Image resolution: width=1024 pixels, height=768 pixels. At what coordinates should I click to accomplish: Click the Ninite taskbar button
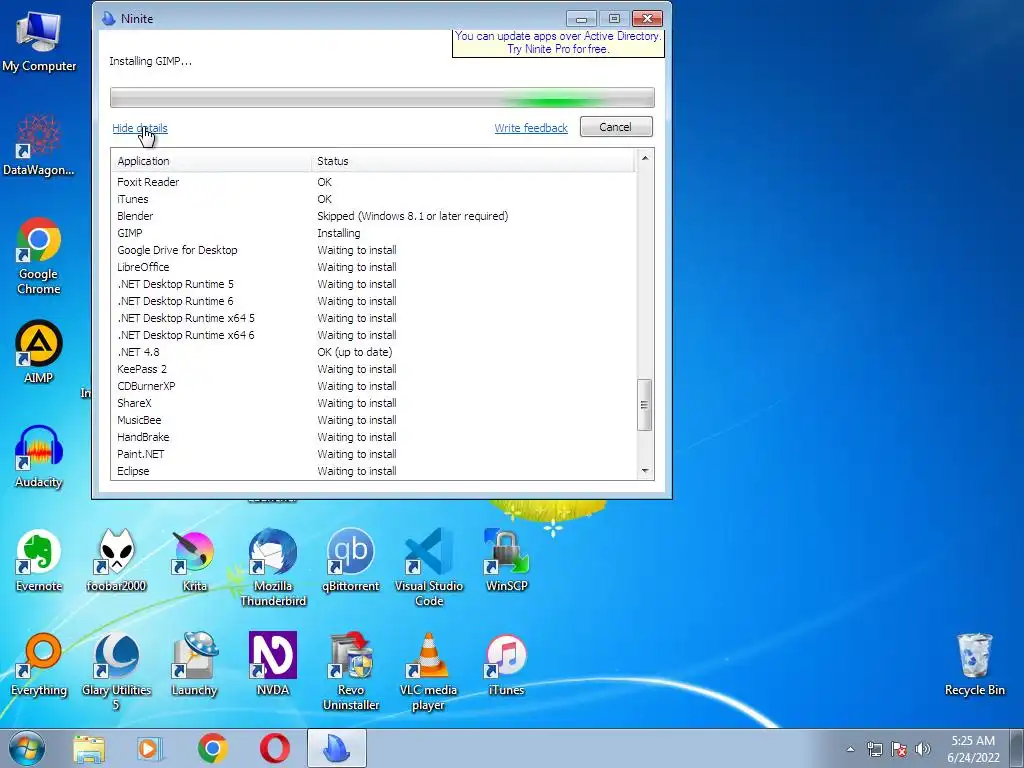pos(337,748)
